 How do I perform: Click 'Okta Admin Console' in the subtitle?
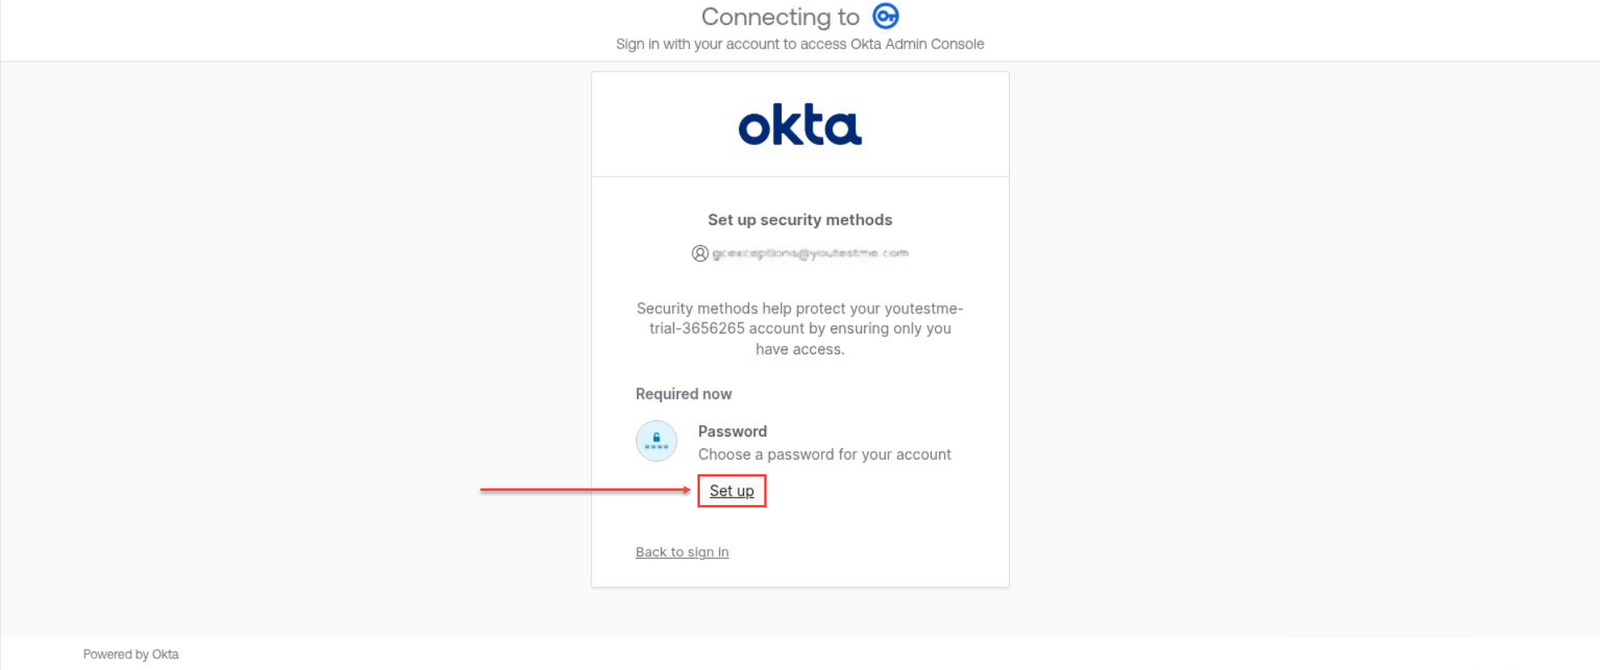point(917,44)
